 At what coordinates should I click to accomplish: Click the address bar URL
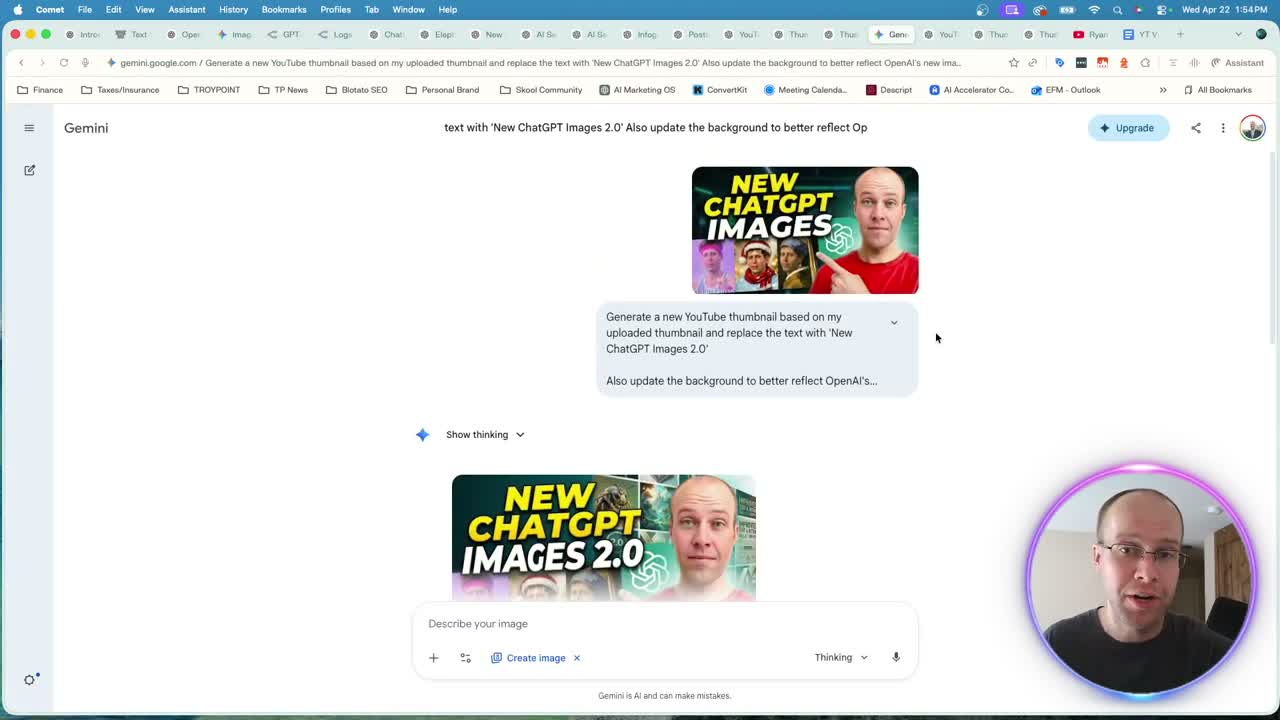point(540,62)
